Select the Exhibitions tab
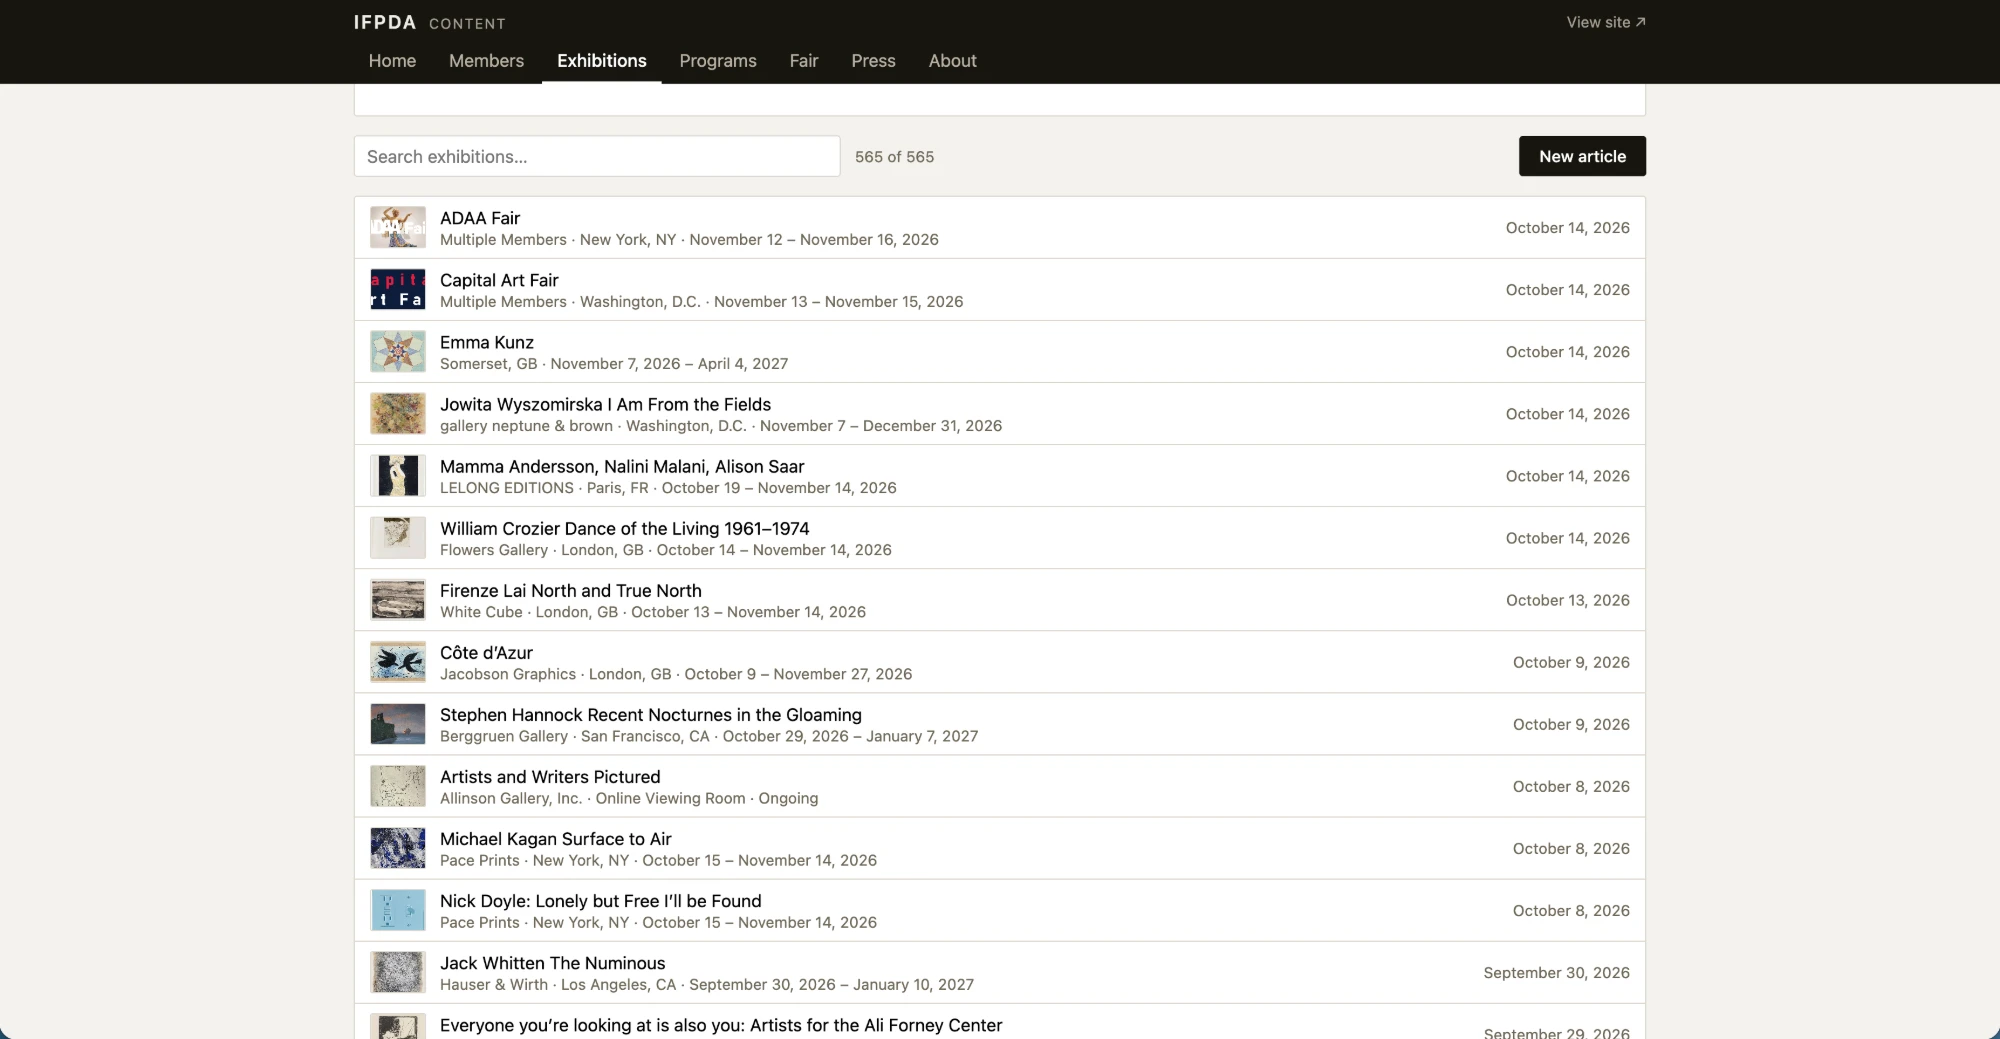2000x1039 pixels. [602, 61]
